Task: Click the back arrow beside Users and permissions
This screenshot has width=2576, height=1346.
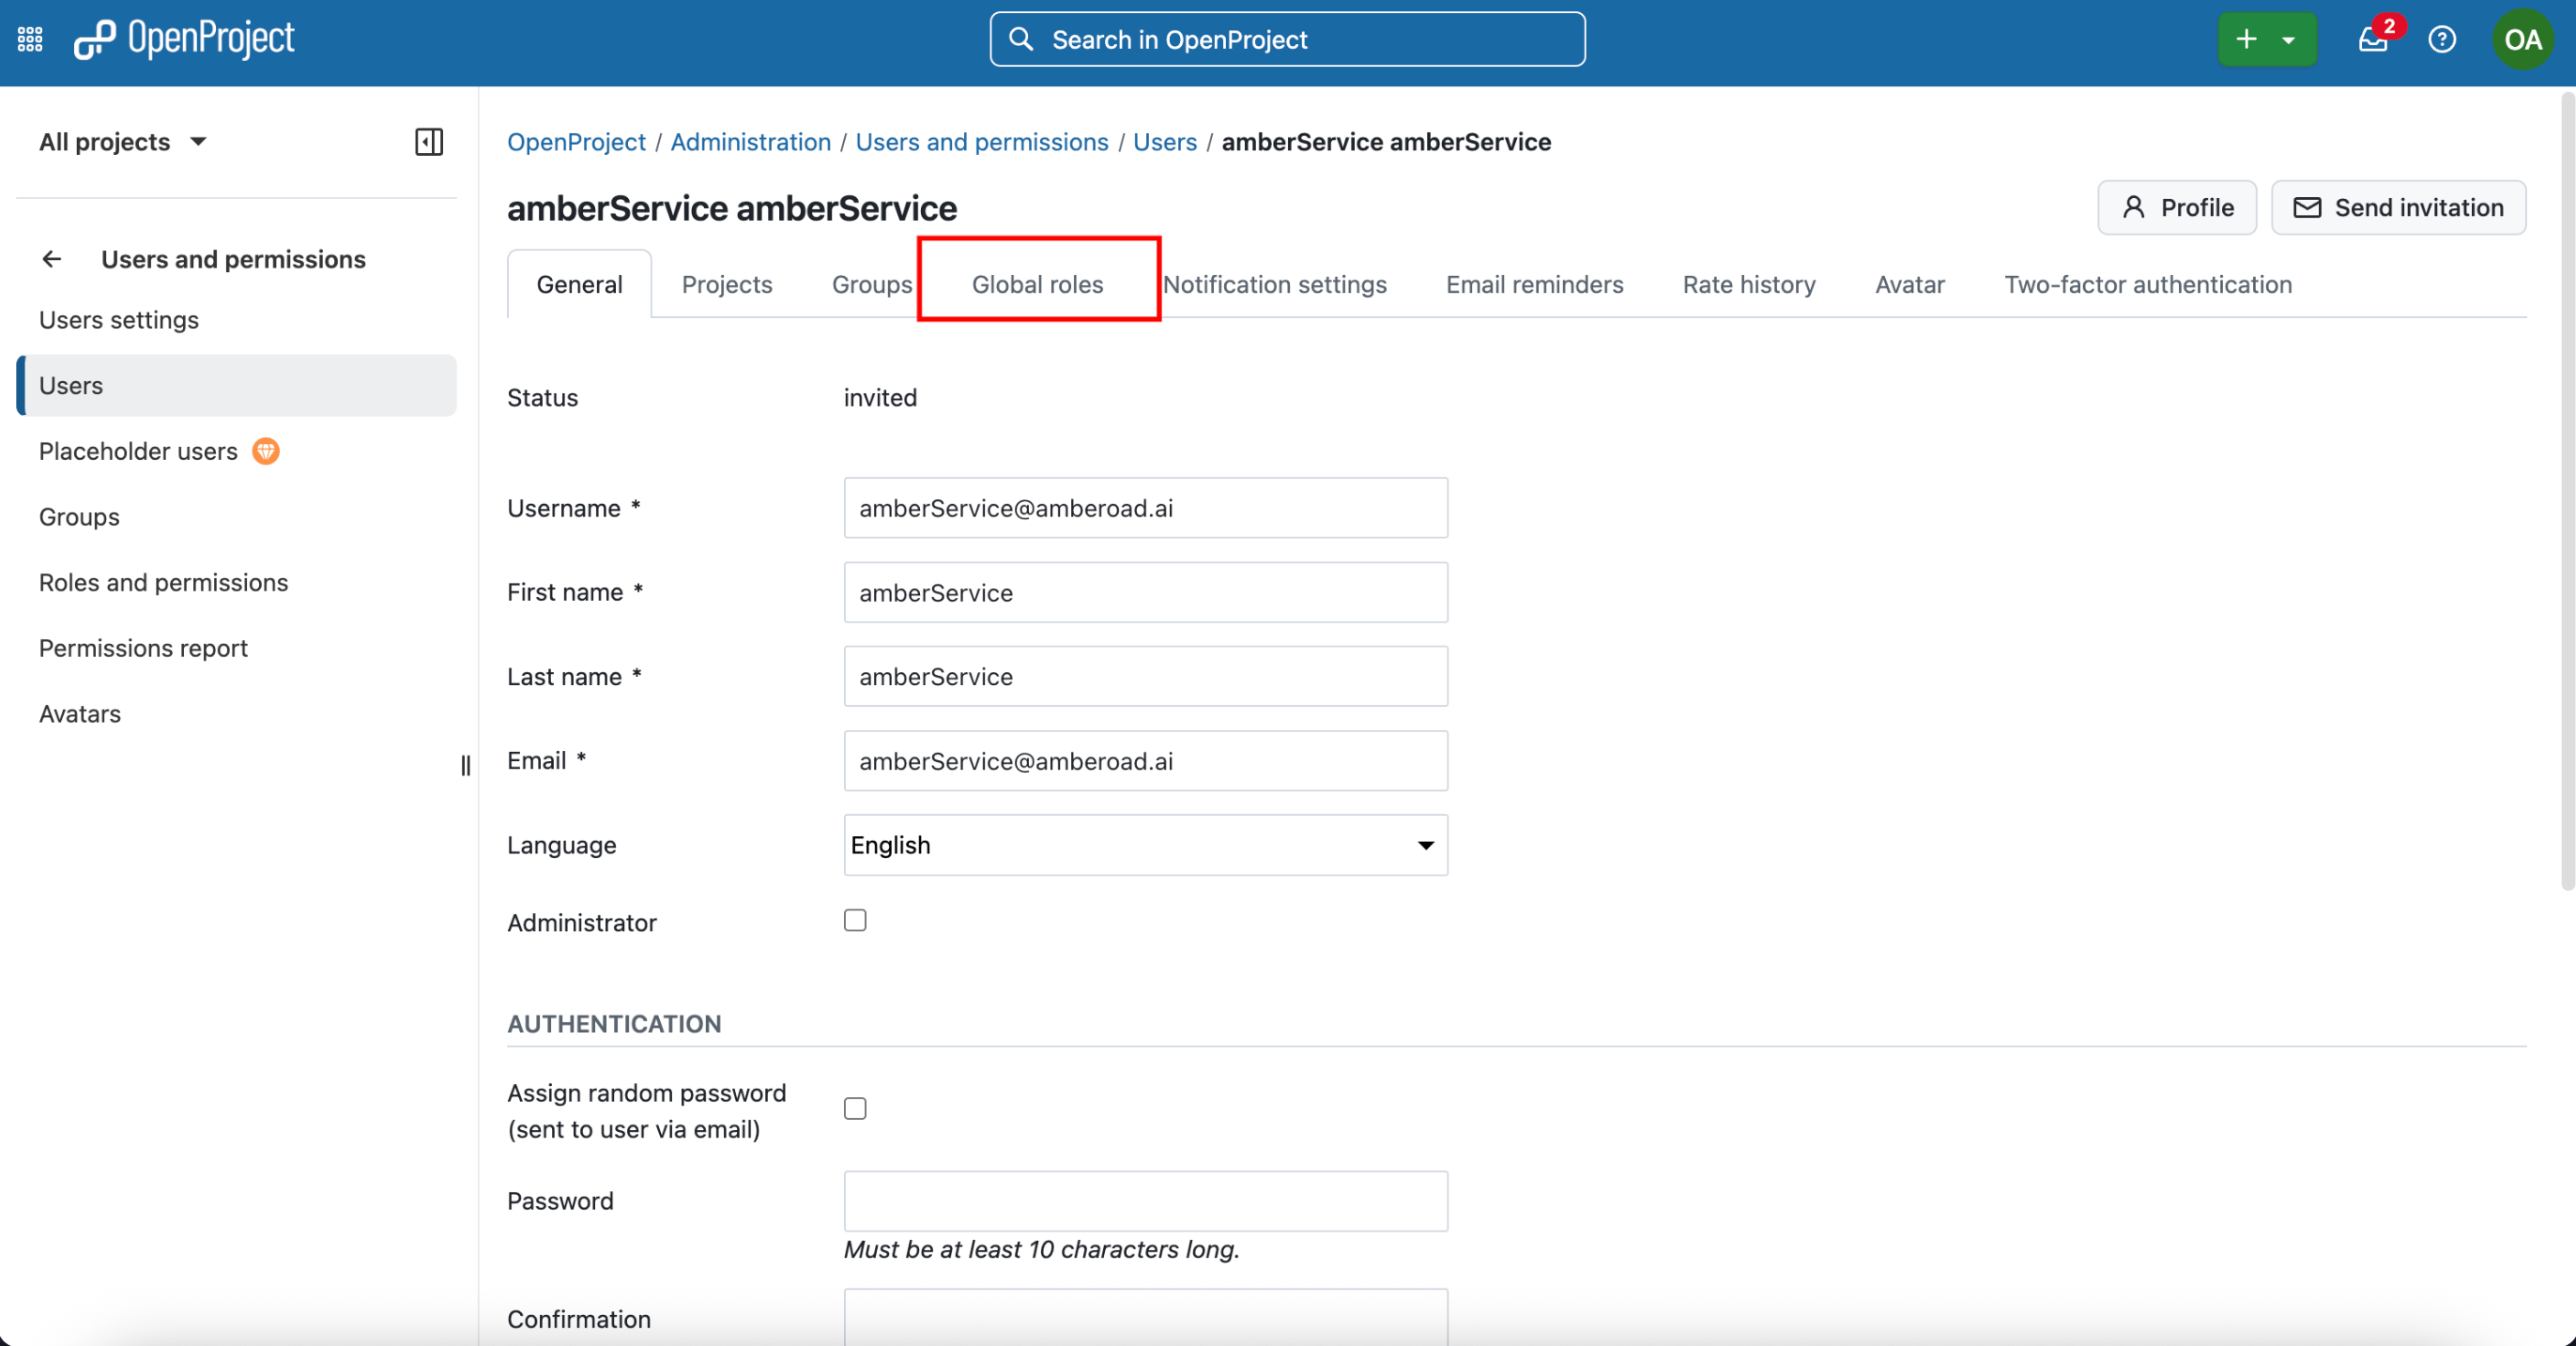Action: [52, 259]
